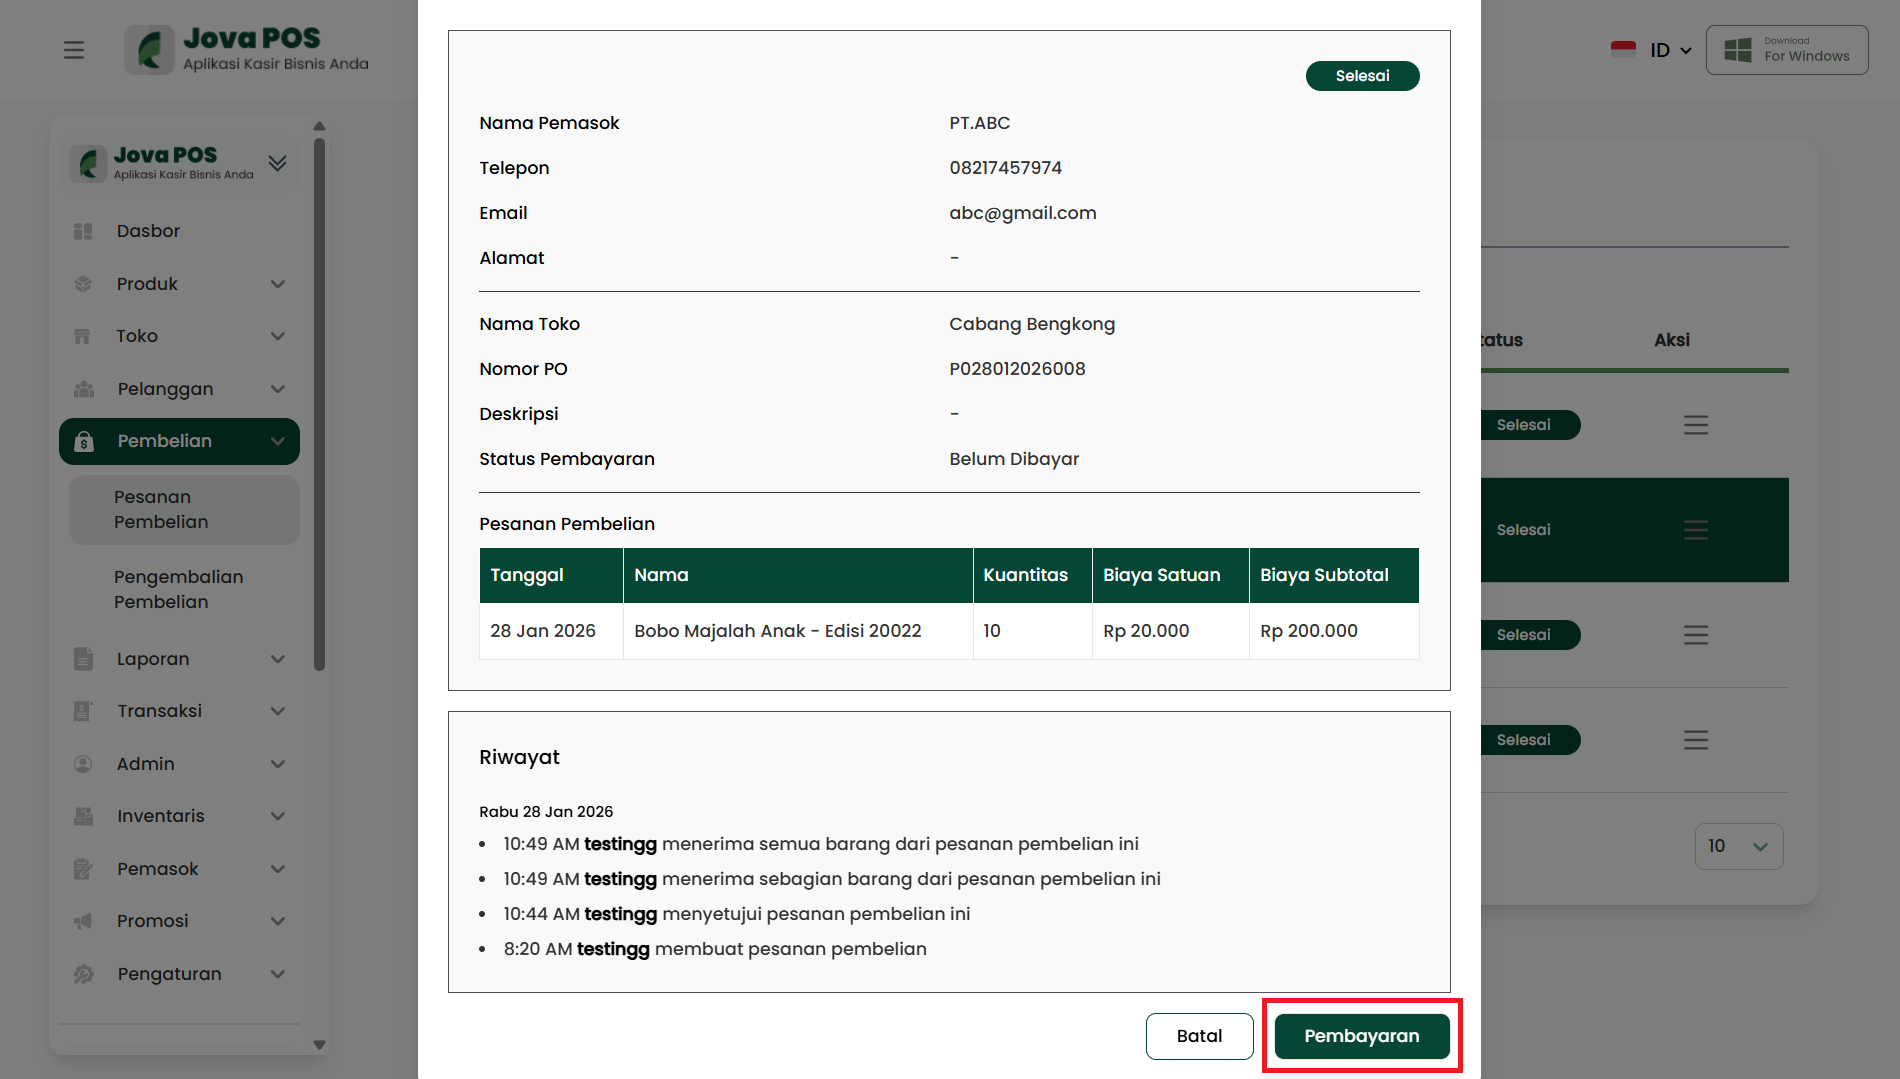Open the rows-per-page dropdown showing 10

click(x=1738, y=846)
